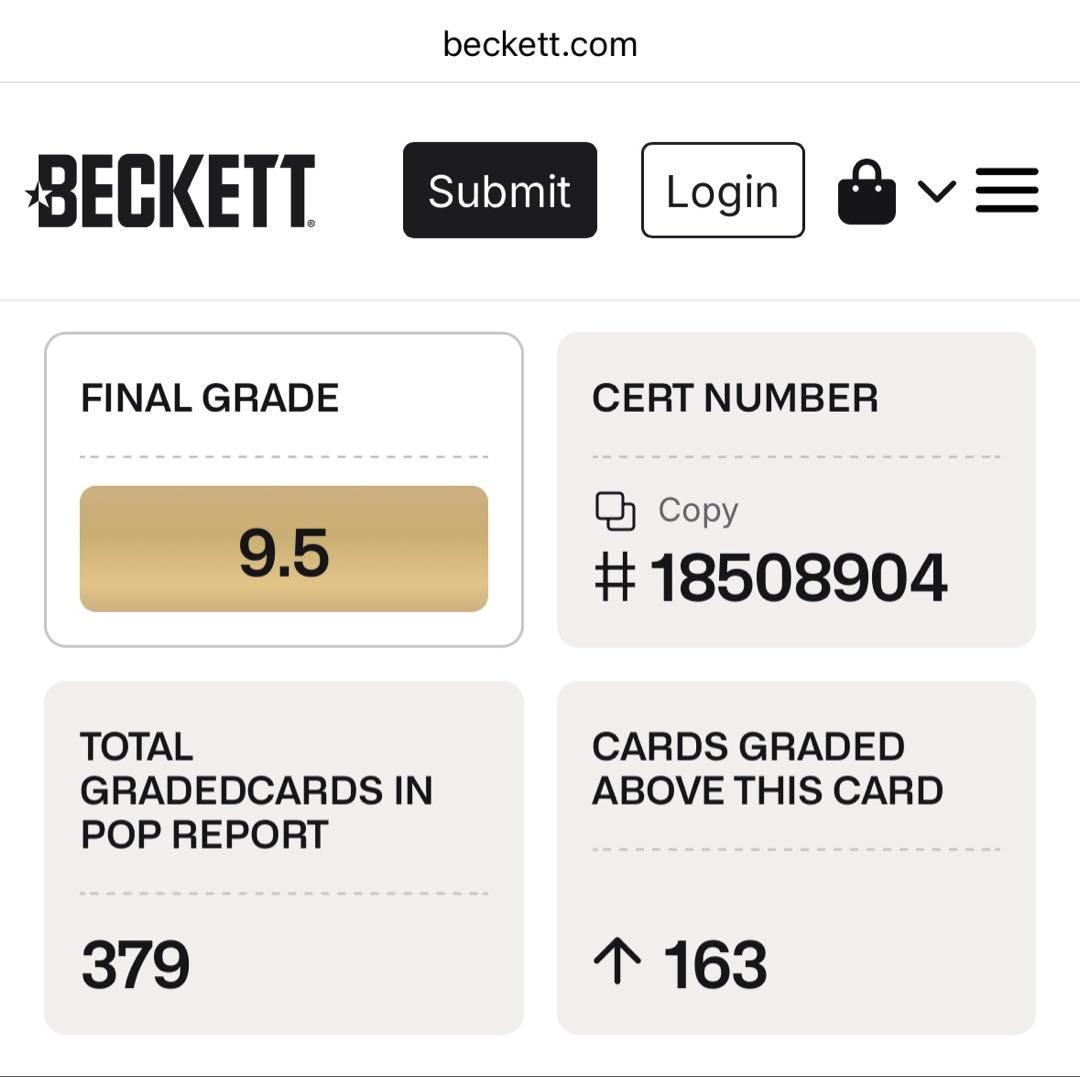Click the copy icon for the cert number
This screenshot has height=1077, width=1080.
615,511
